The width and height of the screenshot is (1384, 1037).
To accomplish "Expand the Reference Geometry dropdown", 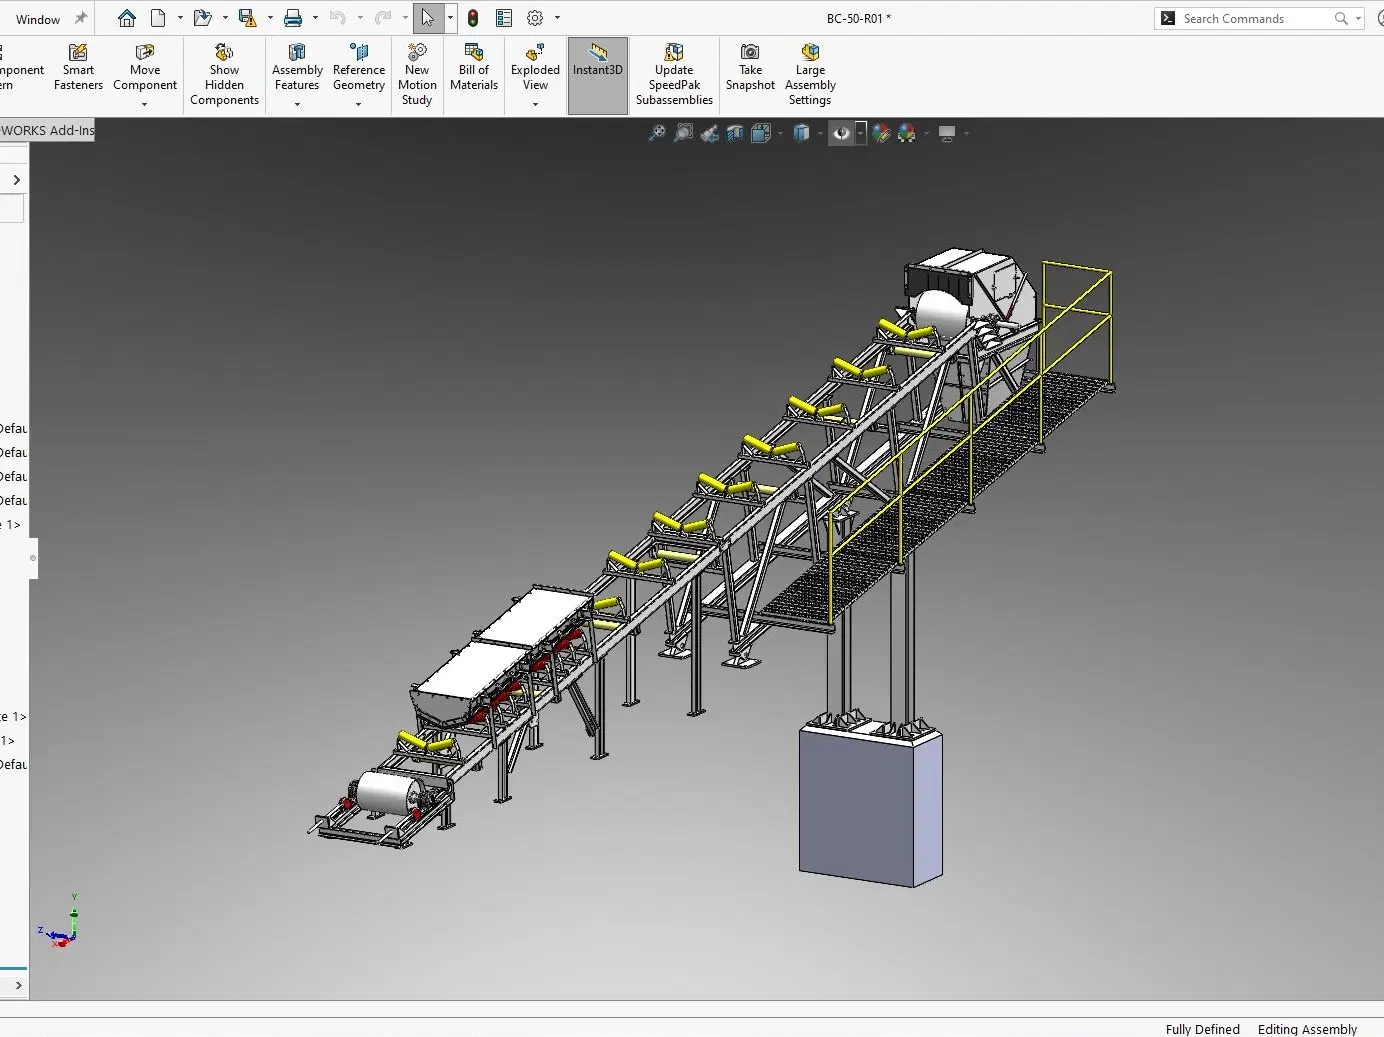I will coord(359,104).
